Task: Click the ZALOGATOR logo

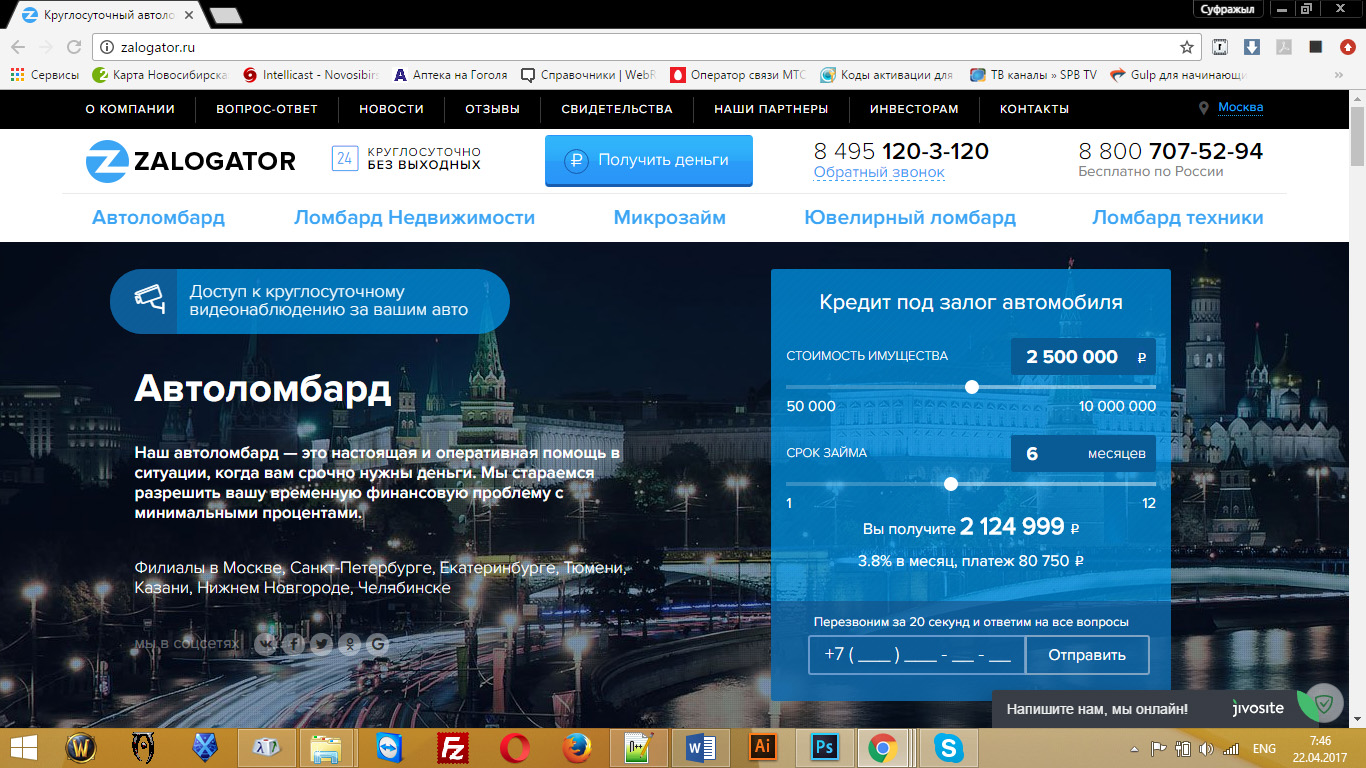Action: 191,160
